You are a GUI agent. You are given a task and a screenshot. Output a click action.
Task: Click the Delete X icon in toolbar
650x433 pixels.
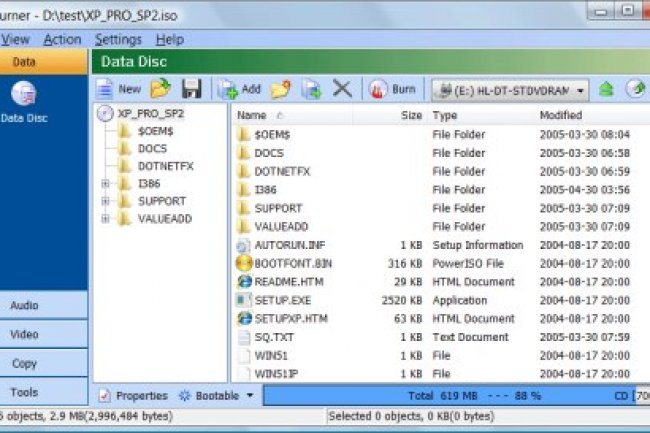click(x=342, y=89)
